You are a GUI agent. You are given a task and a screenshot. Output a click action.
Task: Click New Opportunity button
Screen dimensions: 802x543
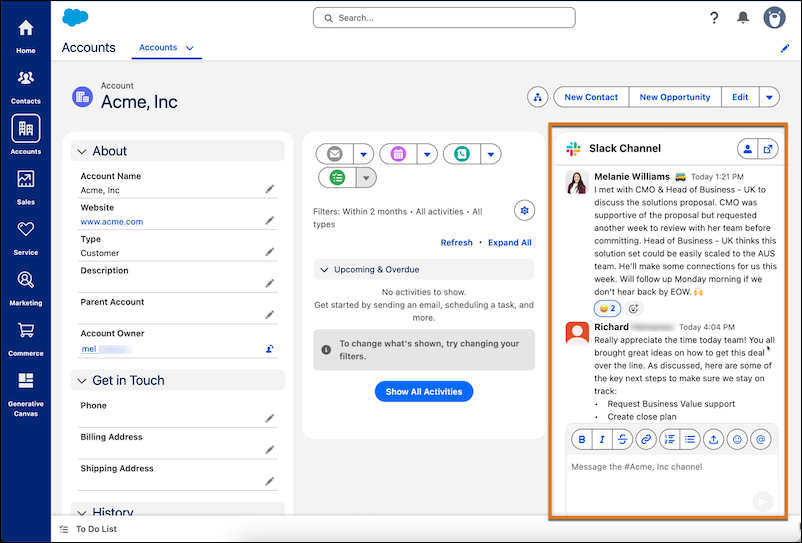point(675,97)
